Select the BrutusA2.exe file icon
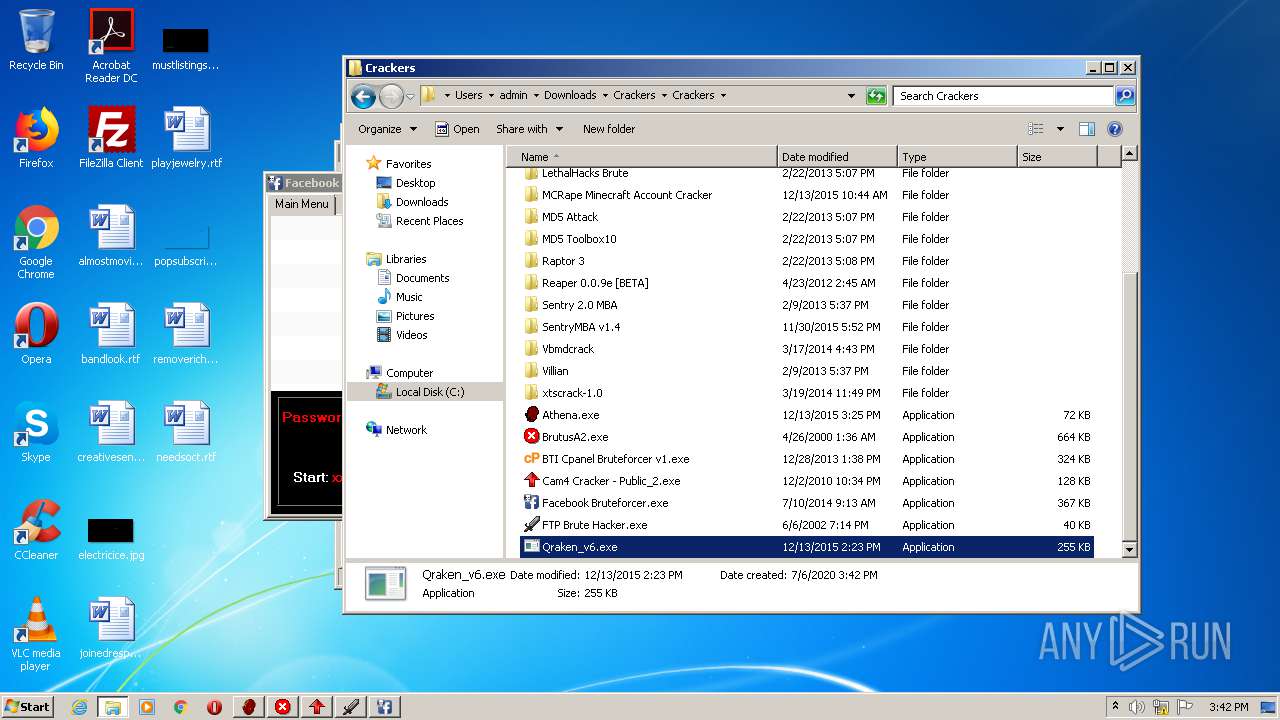 tap(532, 437)
